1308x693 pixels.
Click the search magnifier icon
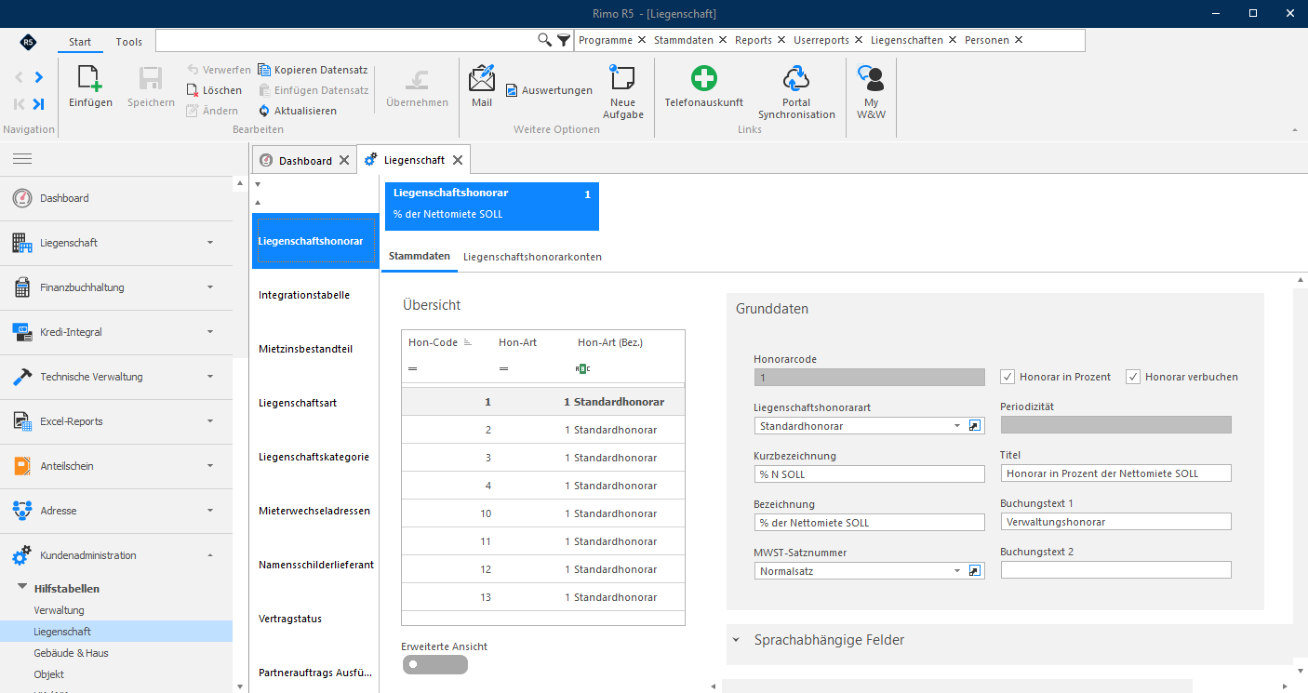pyautogui.click(x=545, y=40)
